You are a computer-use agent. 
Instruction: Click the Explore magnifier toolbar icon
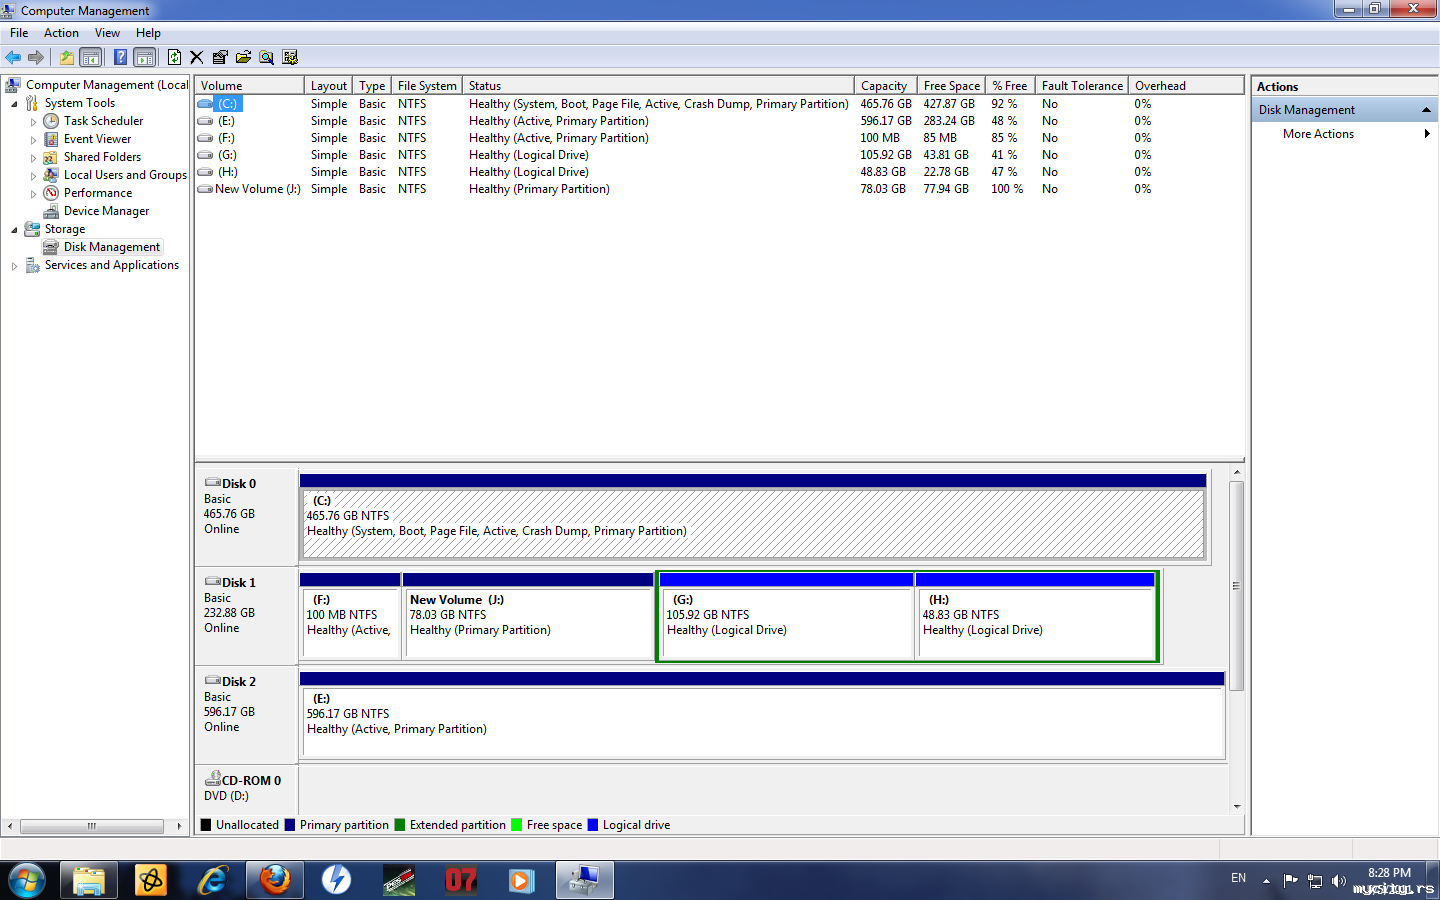pos(266,57)
